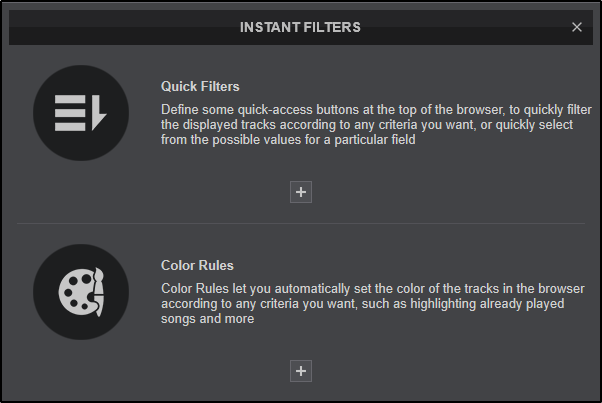Add a new Color Rule with plus button
The height and width of the screenshot is (403, 602).
pos(301,371)
